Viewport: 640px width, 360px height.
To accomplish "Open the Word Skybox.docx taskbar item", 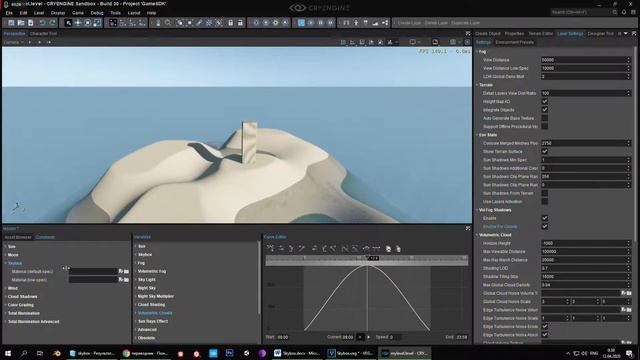I will pos(297,353).
